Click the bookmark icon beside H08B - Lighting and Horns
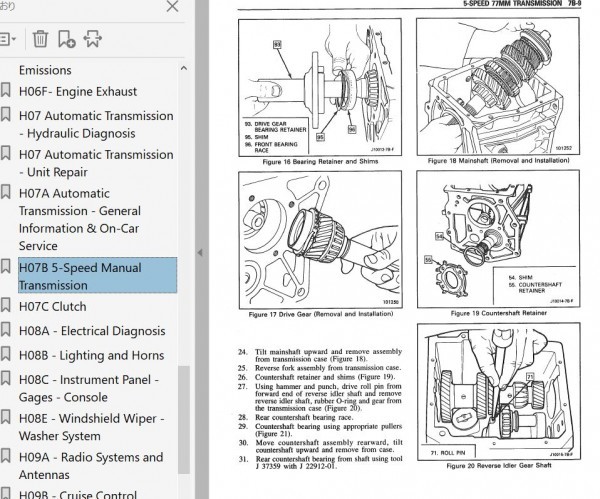The width and height of the screenshot is (600, 499). point(5,354)
